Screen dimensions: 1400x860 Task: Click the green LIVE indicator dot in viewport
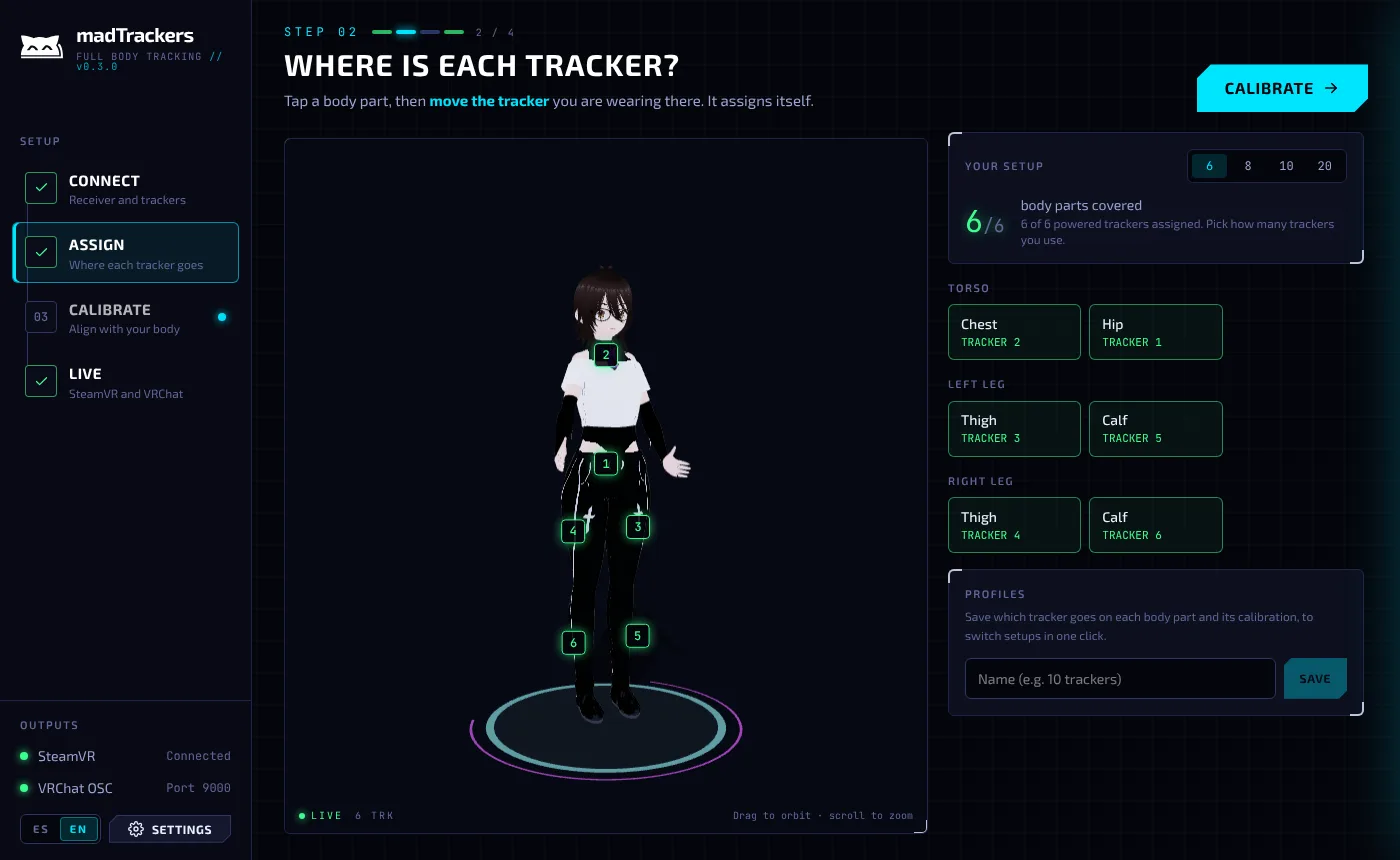[x=302, y=816]
